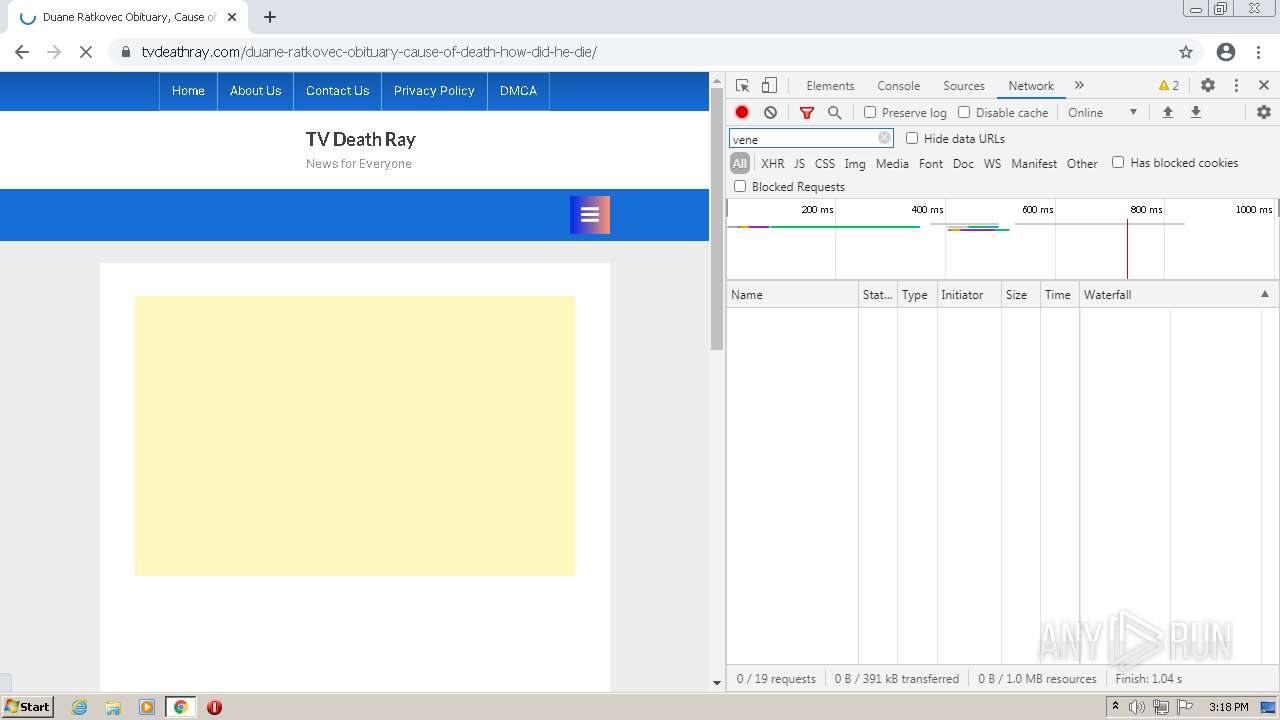View site security lock information
The height and width of the screenshot is (720, 1280).
point(125,52)
